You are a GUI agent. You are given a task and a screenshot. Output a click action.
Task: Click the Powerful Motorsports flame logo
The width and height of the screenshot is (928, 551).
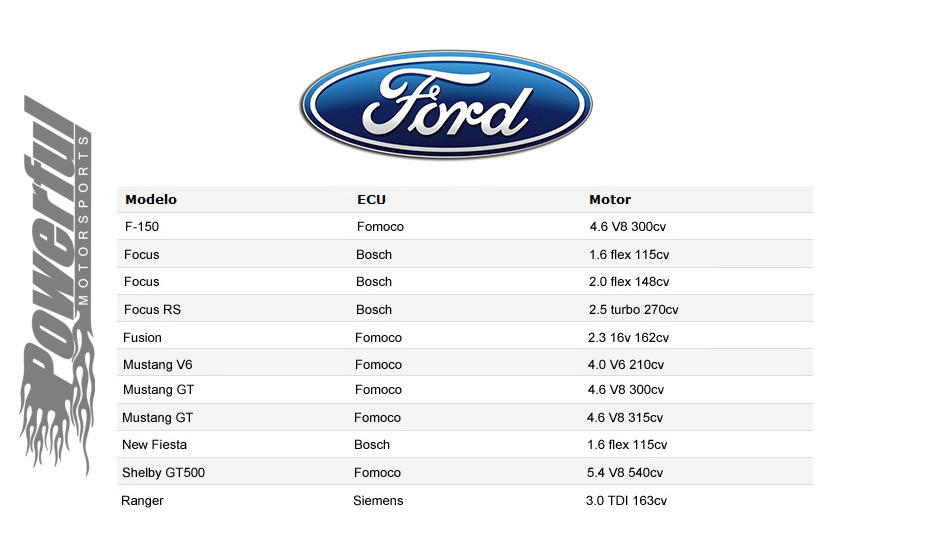click(x=56, y=285)
